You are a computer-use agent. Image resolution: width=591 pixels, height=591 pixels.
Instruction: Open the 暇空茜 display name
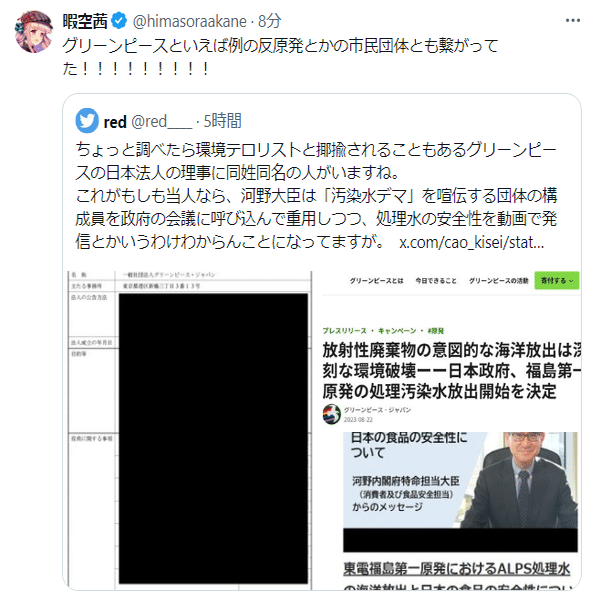pos(85,21)
